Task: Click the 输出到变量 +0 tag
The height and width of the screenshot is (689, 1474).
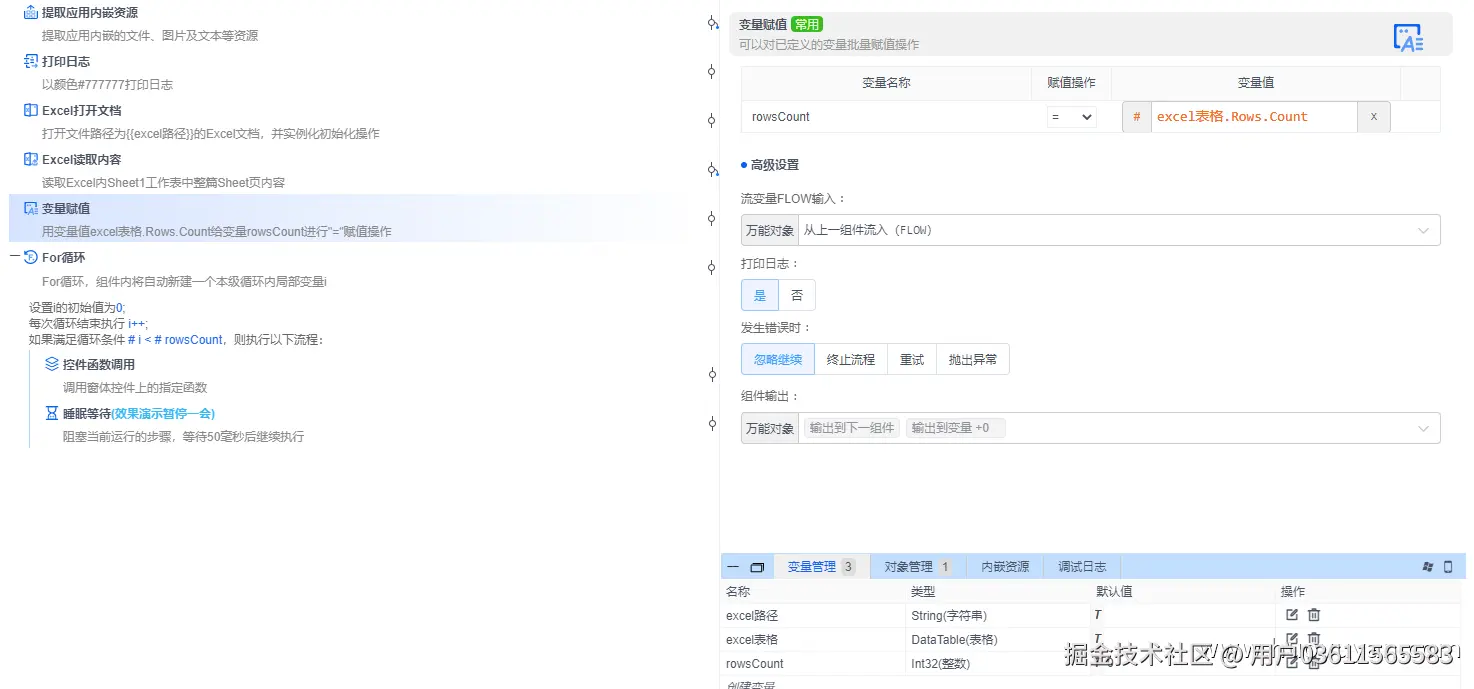Action: click(955, 428)
